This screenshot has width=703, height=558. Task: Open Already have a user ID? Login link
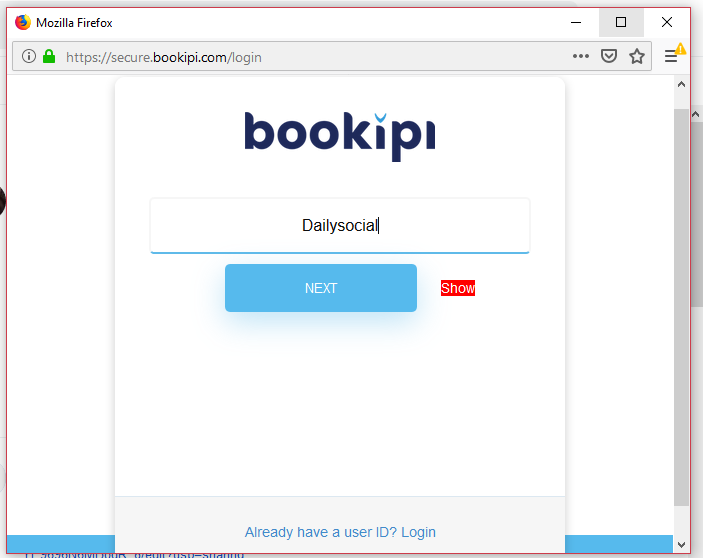[340, 532]
